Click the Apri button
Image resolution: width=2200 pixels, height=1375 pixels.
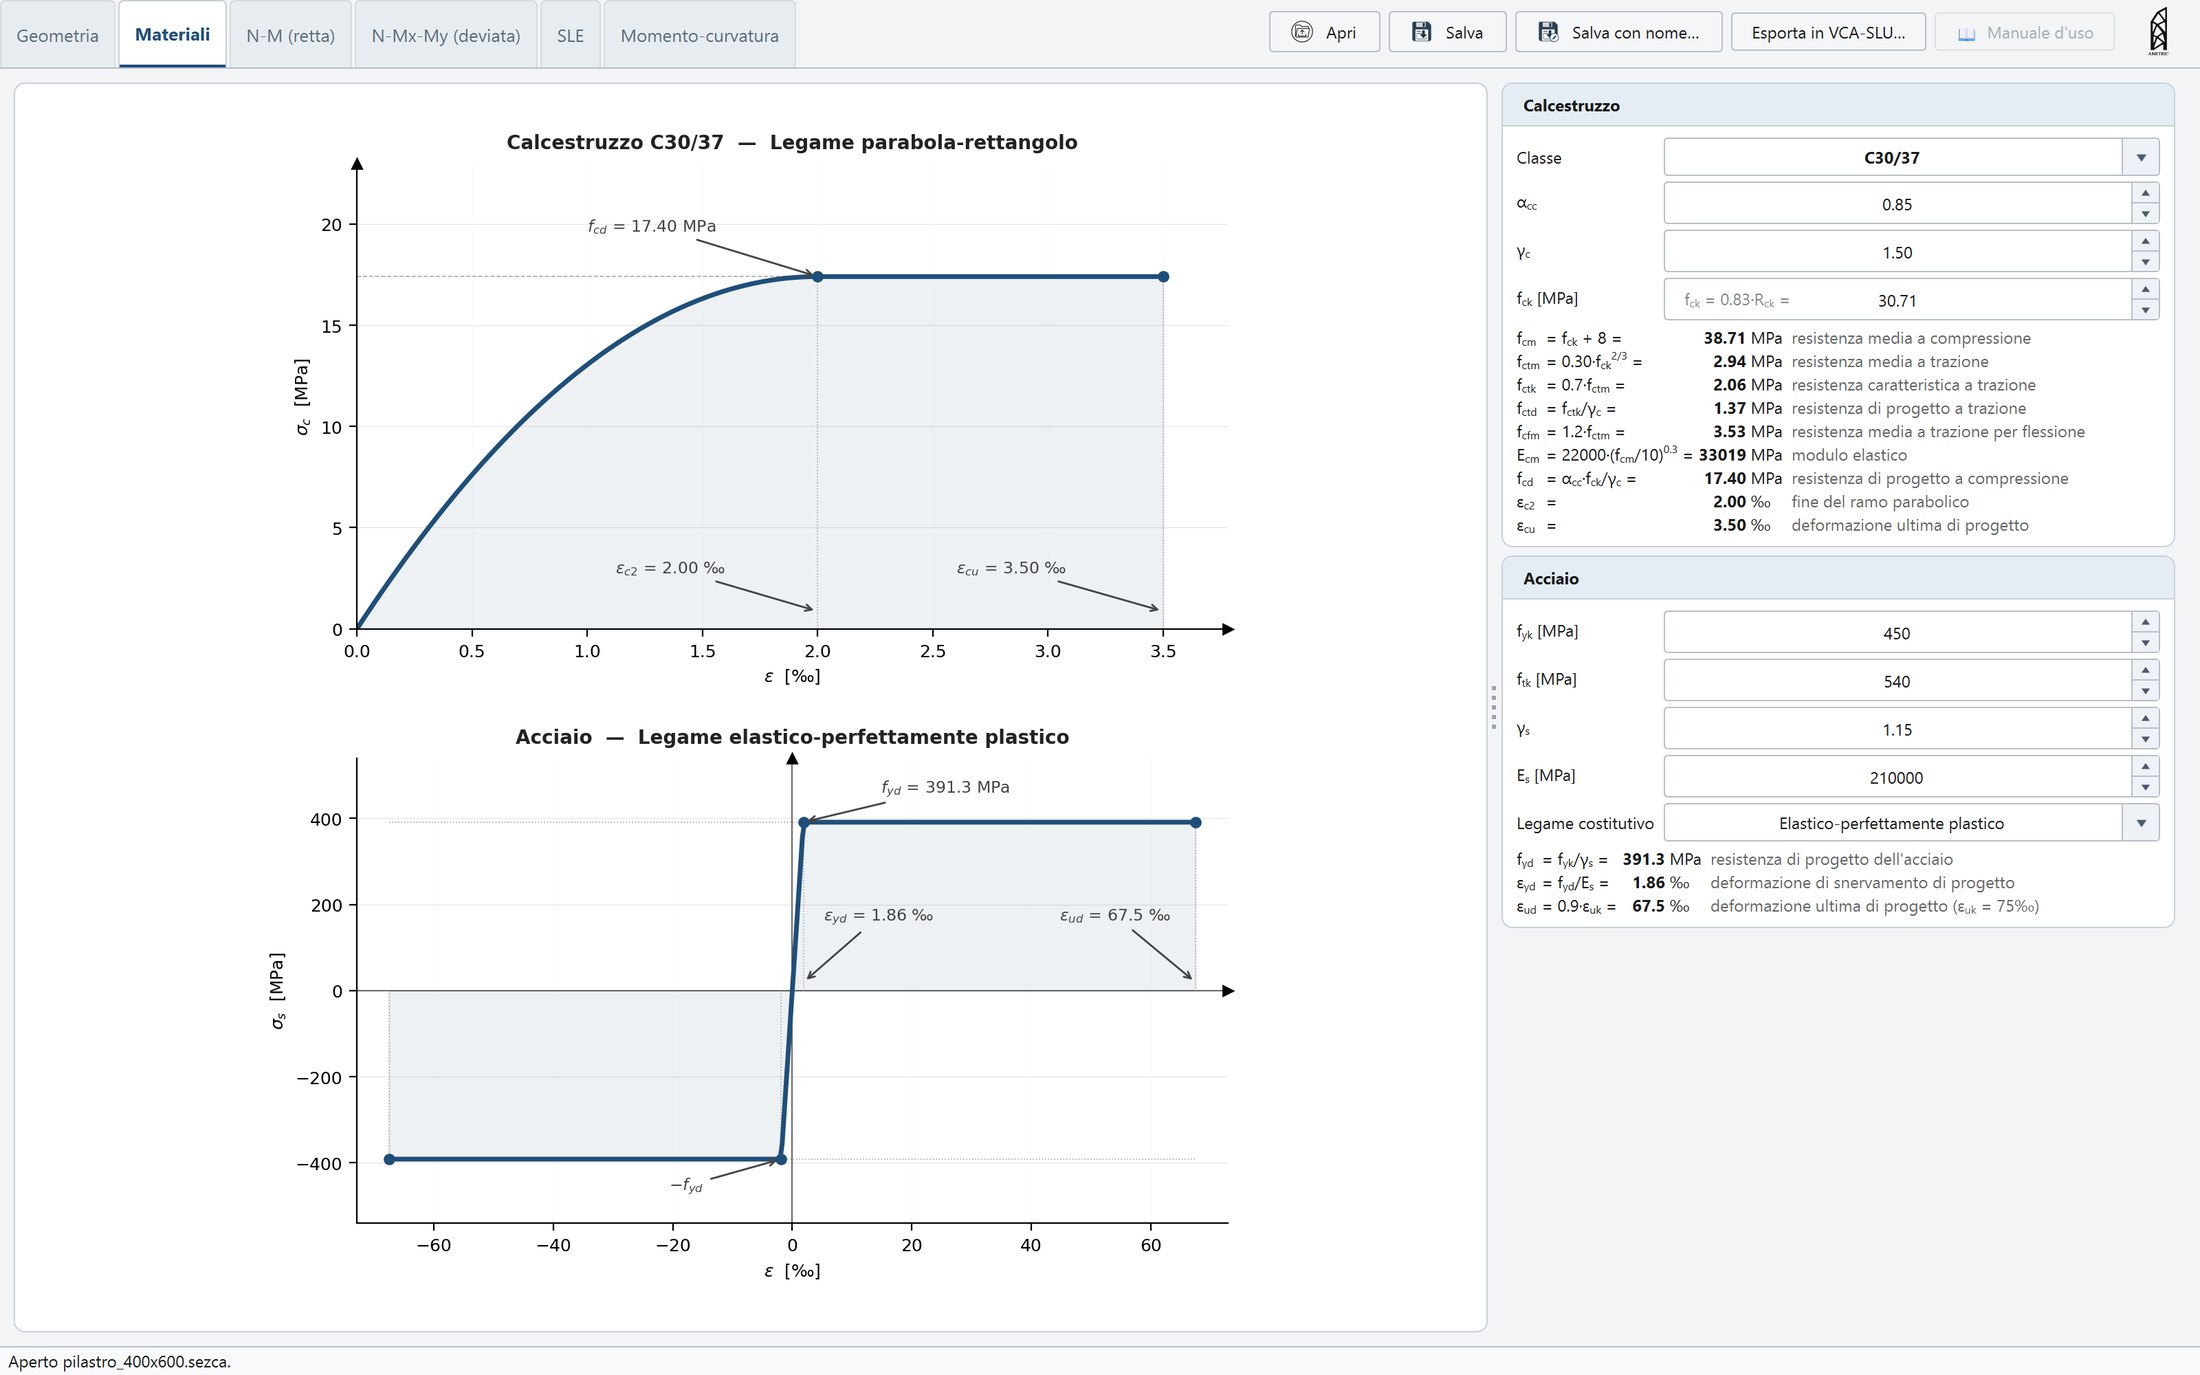point(1324,32)
